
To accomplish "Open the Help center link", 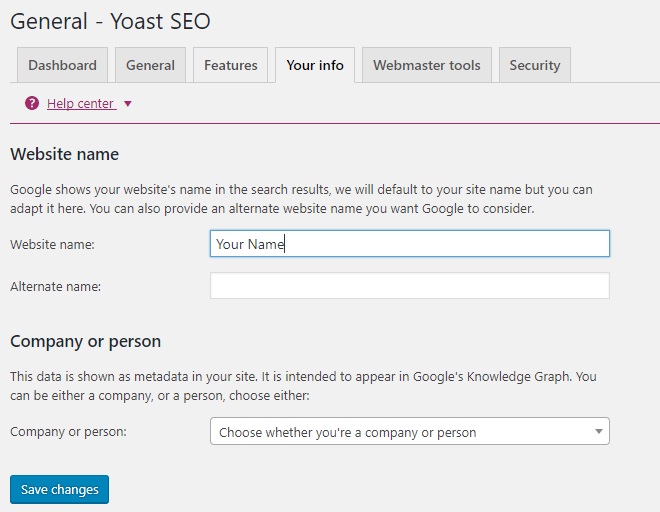I will click(80, 103).
